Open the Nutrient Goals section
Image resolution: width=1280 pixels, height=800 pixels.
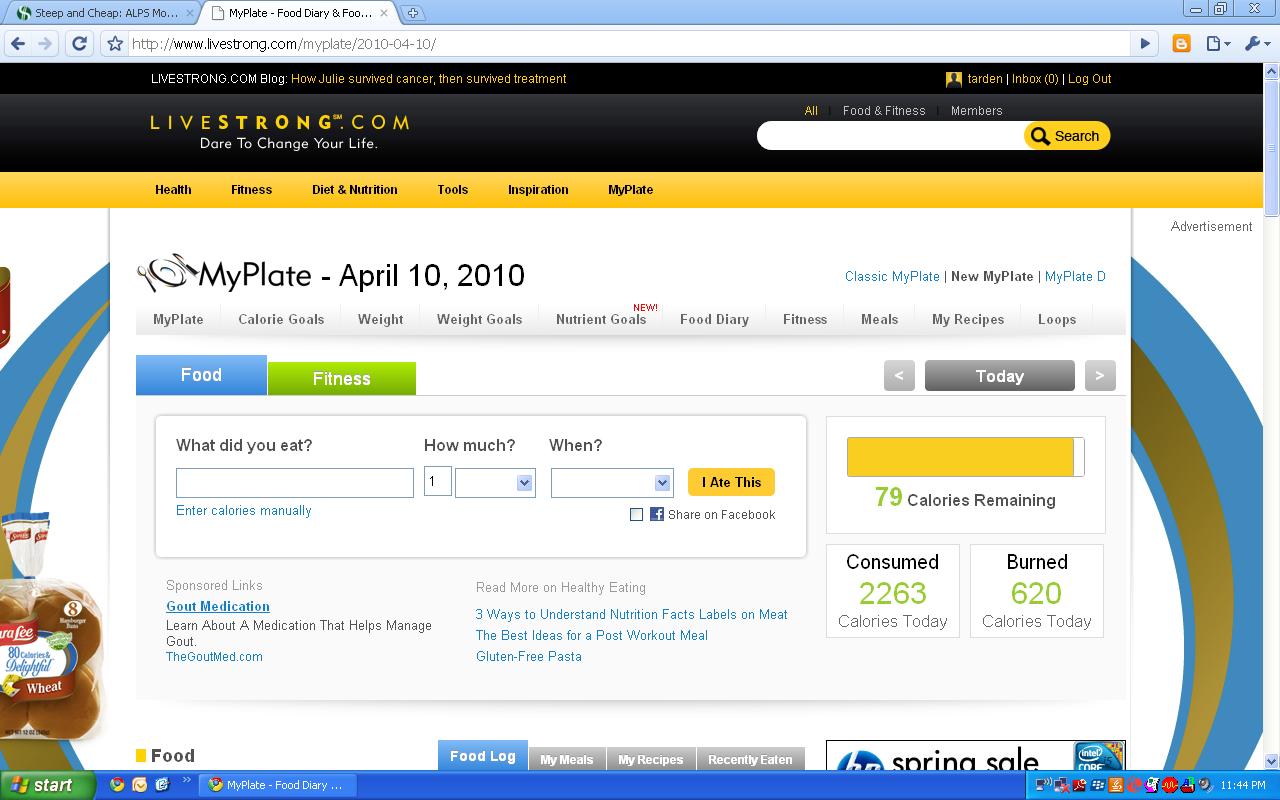(601, 319)
